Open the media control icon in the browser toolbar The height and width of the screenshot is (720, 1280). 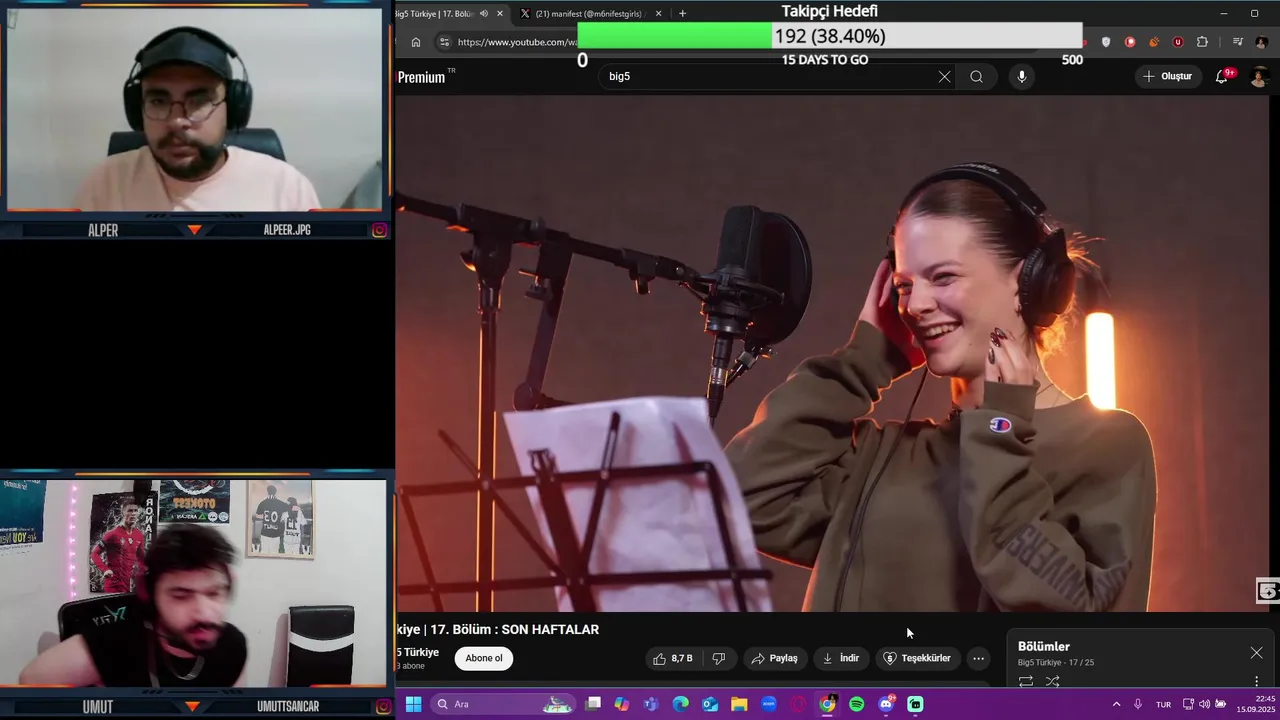click(1237, 42)
